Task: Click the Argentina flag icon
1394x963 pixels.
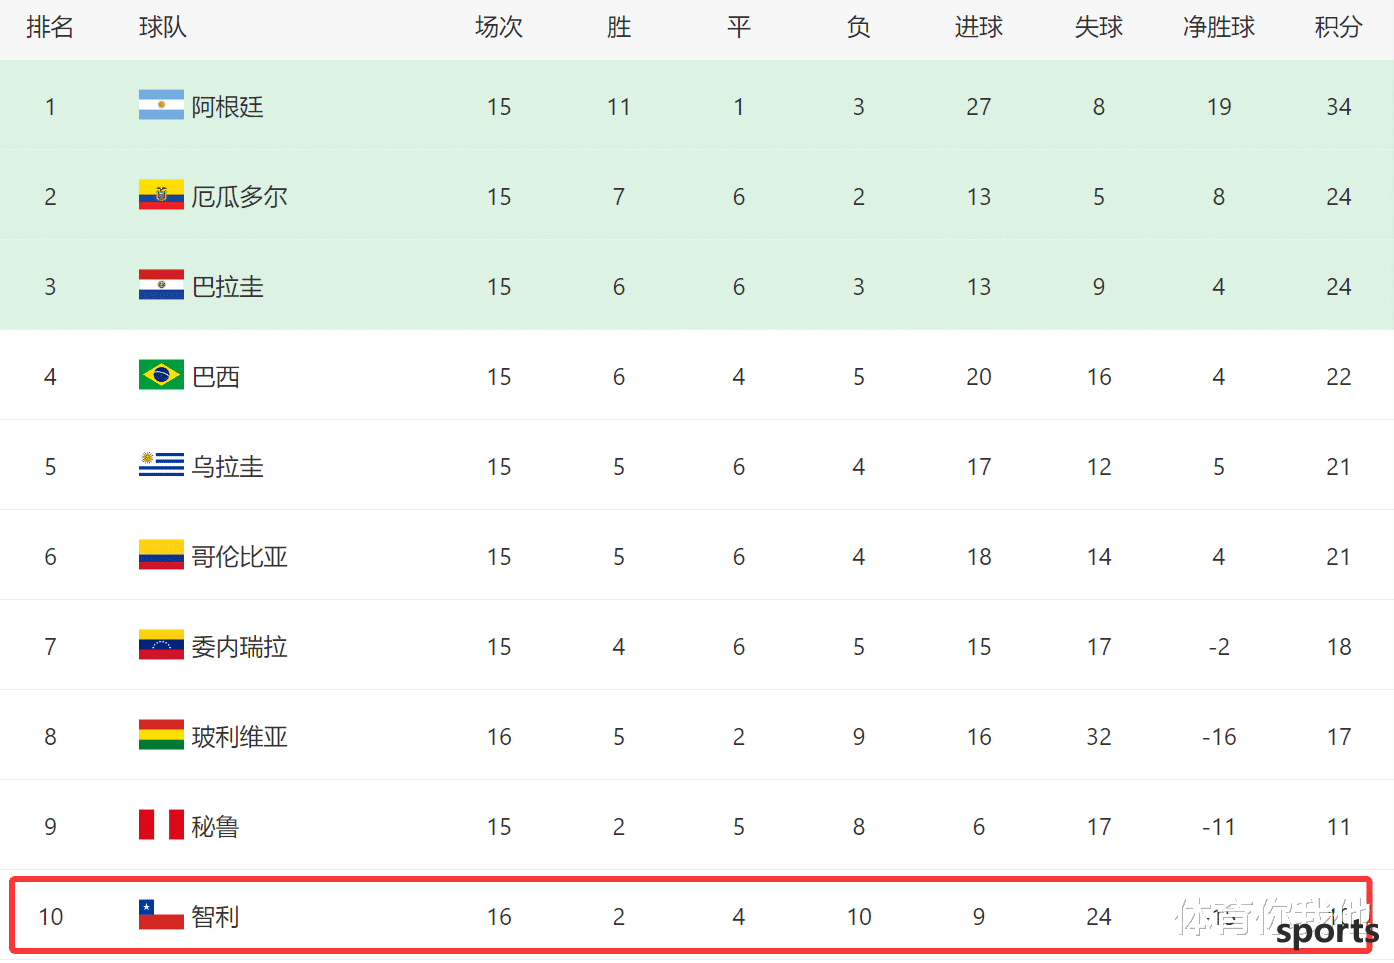Action: tap(161, 105)
